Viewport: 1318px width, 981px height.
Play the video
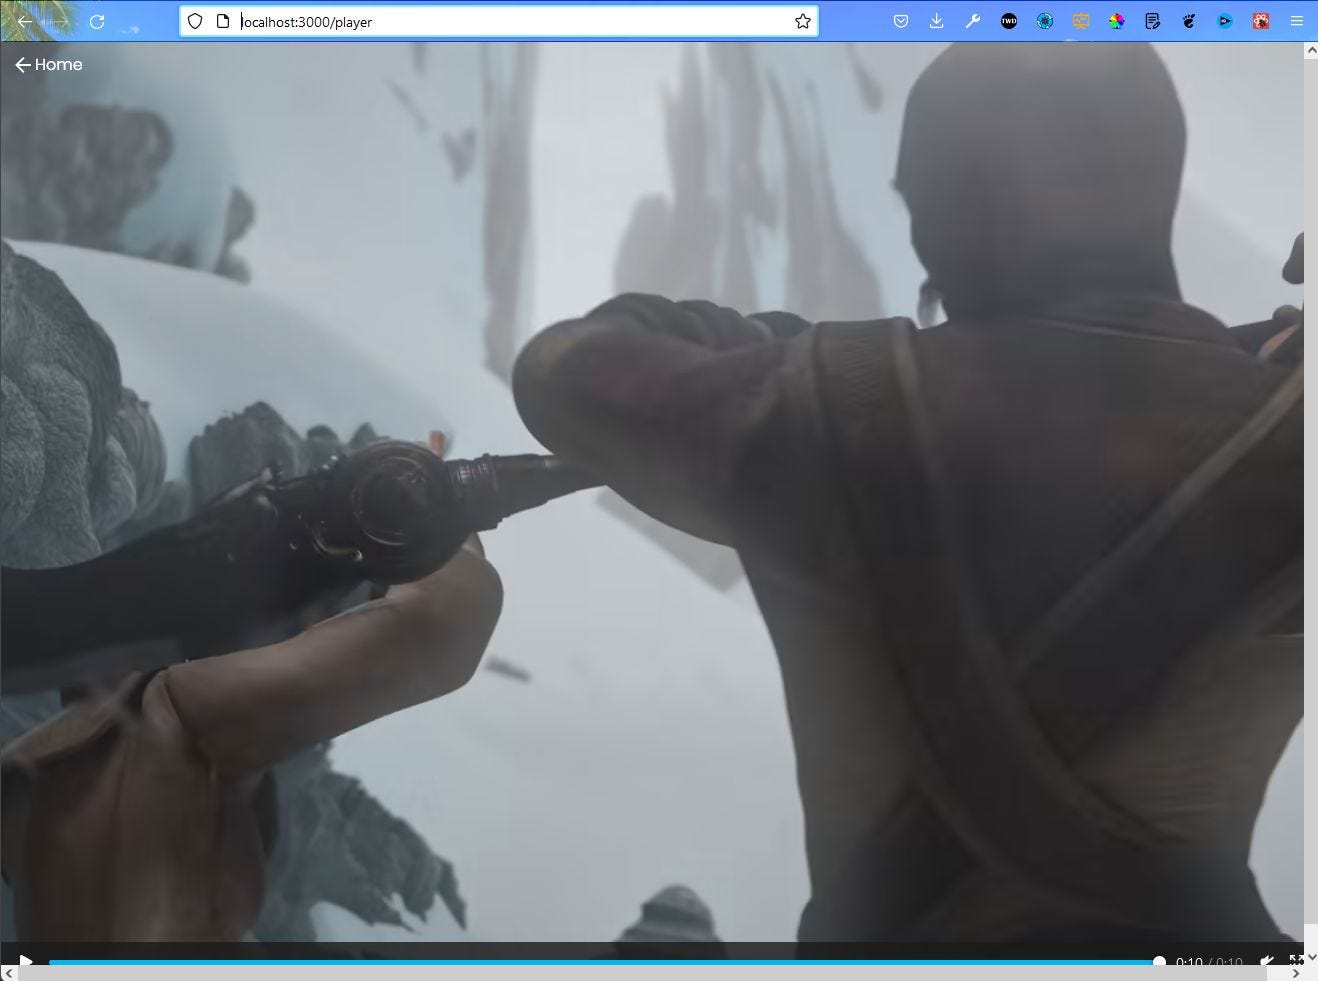pyautogui.click(x=26, y=961)
